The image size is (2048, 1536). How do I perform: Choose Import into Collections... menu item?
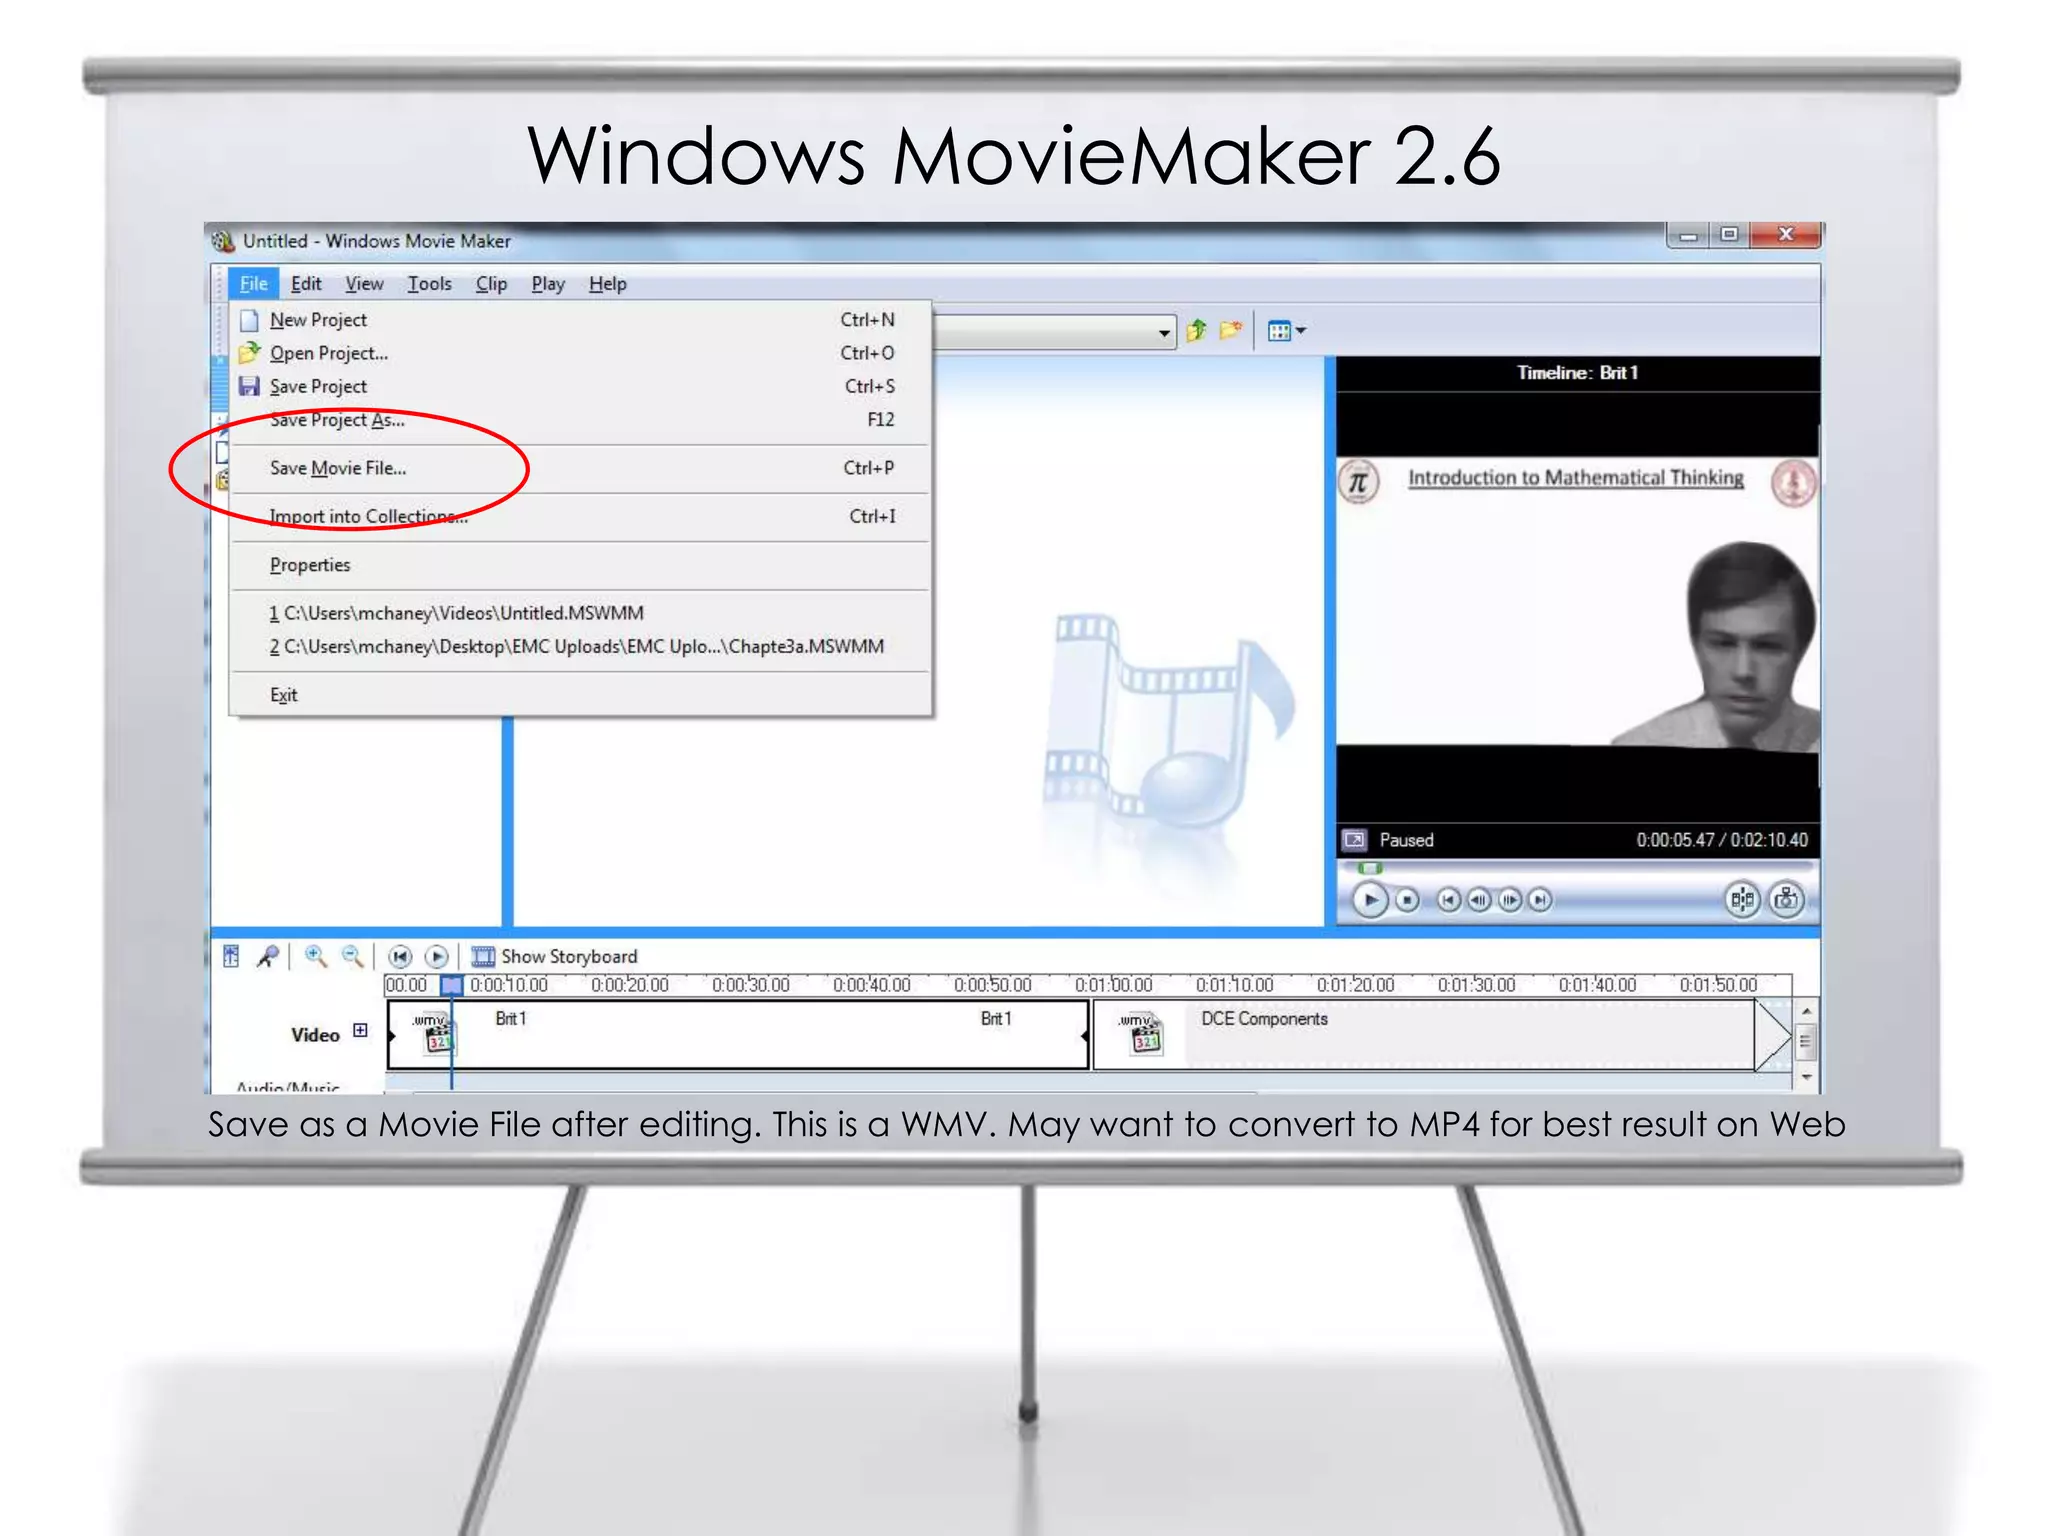coord(581,516)
